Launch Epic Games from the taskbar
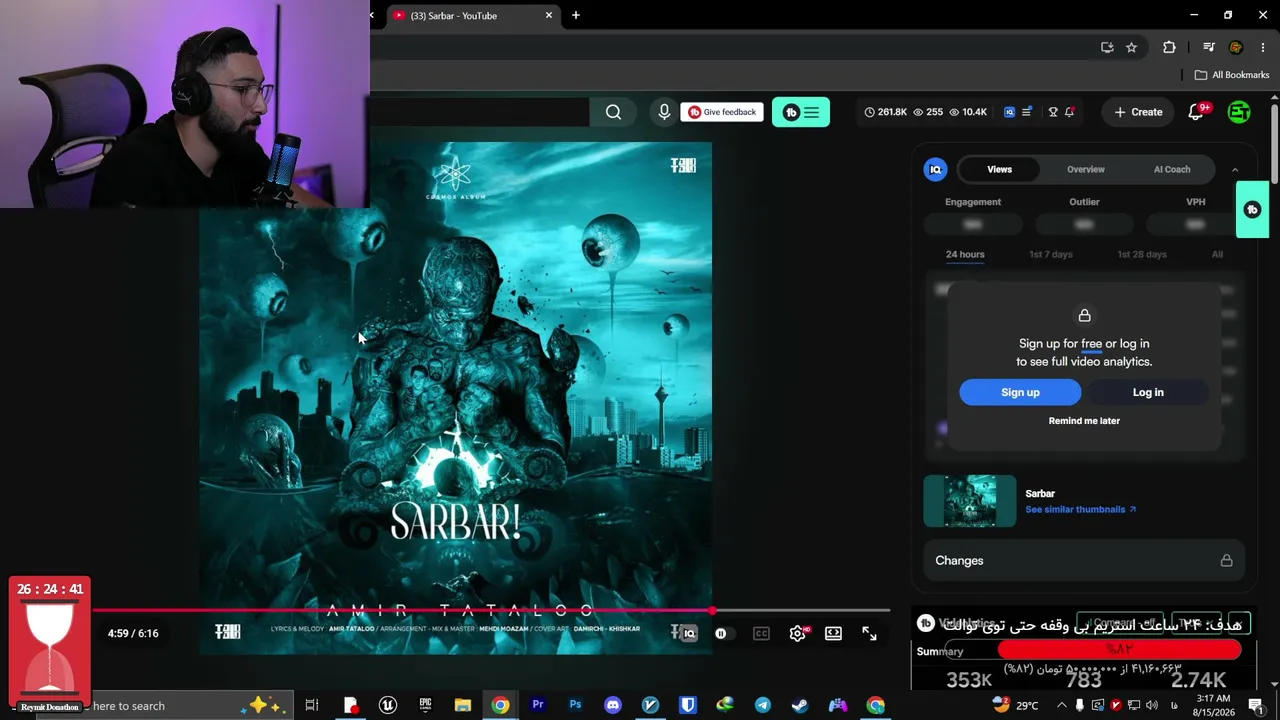 [425, 705]
